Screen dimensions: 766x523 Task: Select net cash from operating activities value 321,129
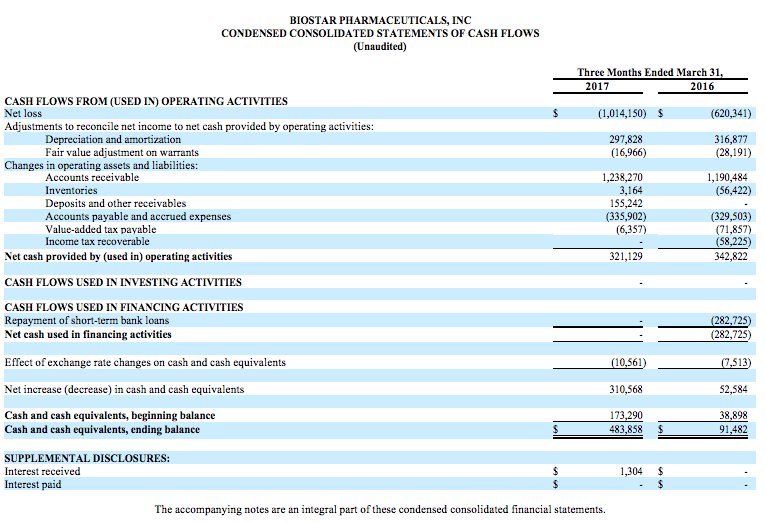(x=625, y=257)
